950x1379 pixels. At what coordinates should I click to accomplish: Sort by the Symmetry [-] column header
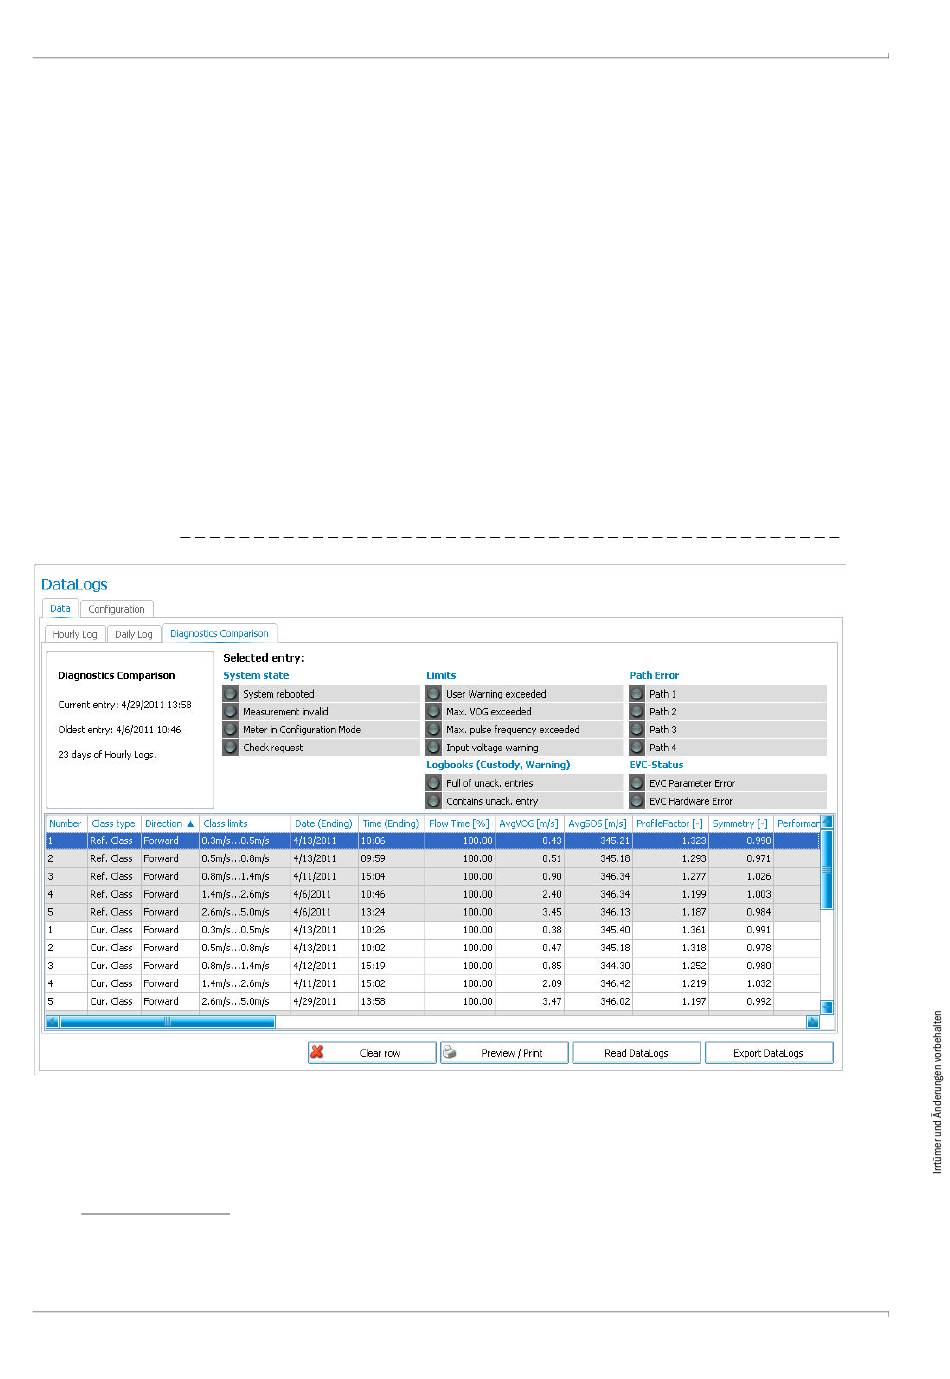coord(741,824)
